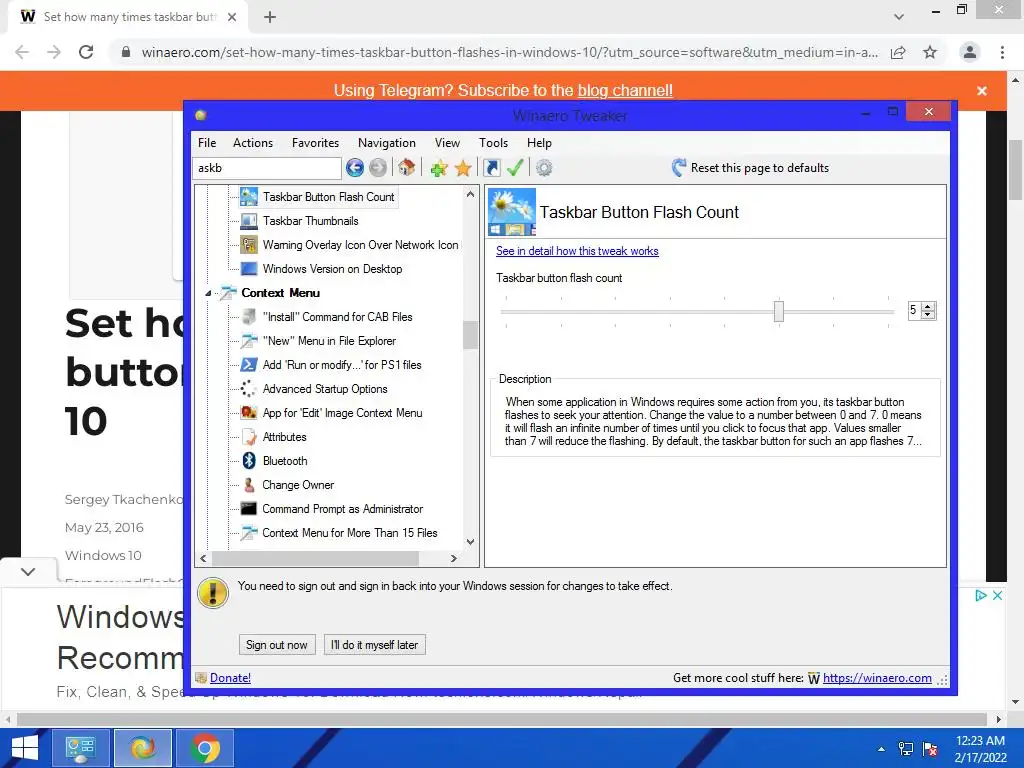The width and height of the screenshot is (1024, 768).
Task: Click the Reset page refresh arrow icon
Action: pyautogui.click(x=679, y=168)
